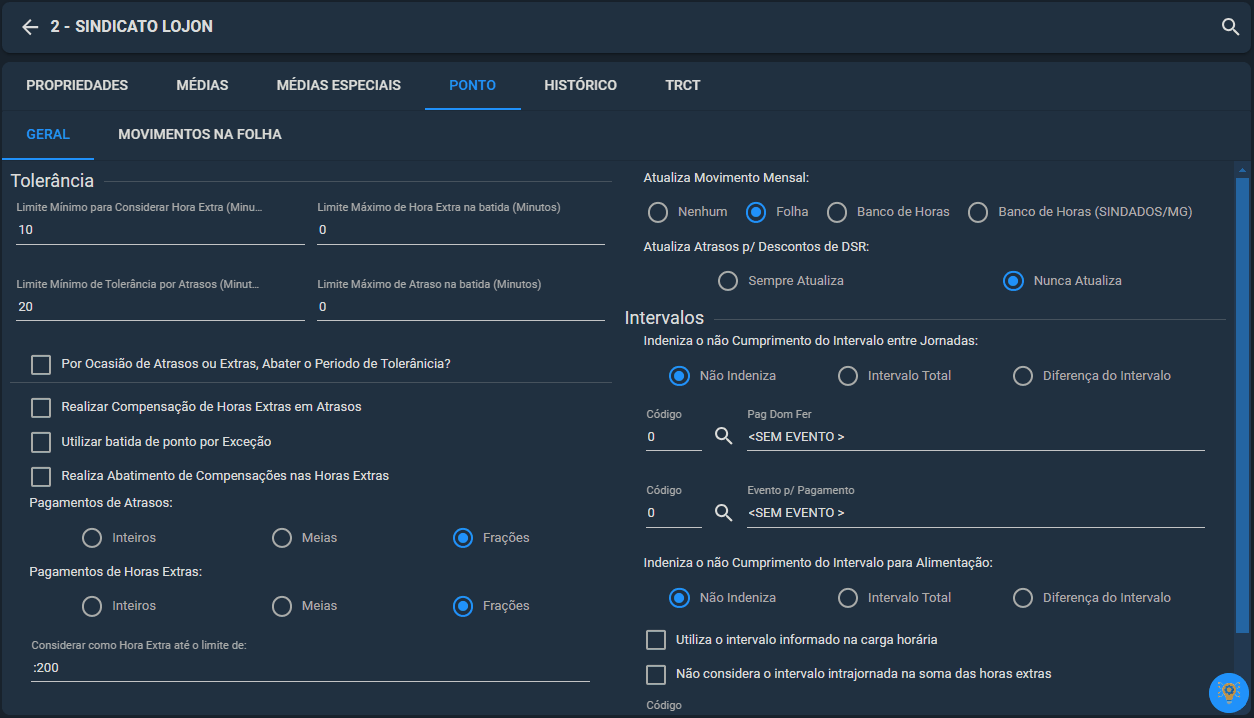Click the 2 - SINDICATO LOJON title
This screenshot has height=718, width=1254.
coord(132,27)
